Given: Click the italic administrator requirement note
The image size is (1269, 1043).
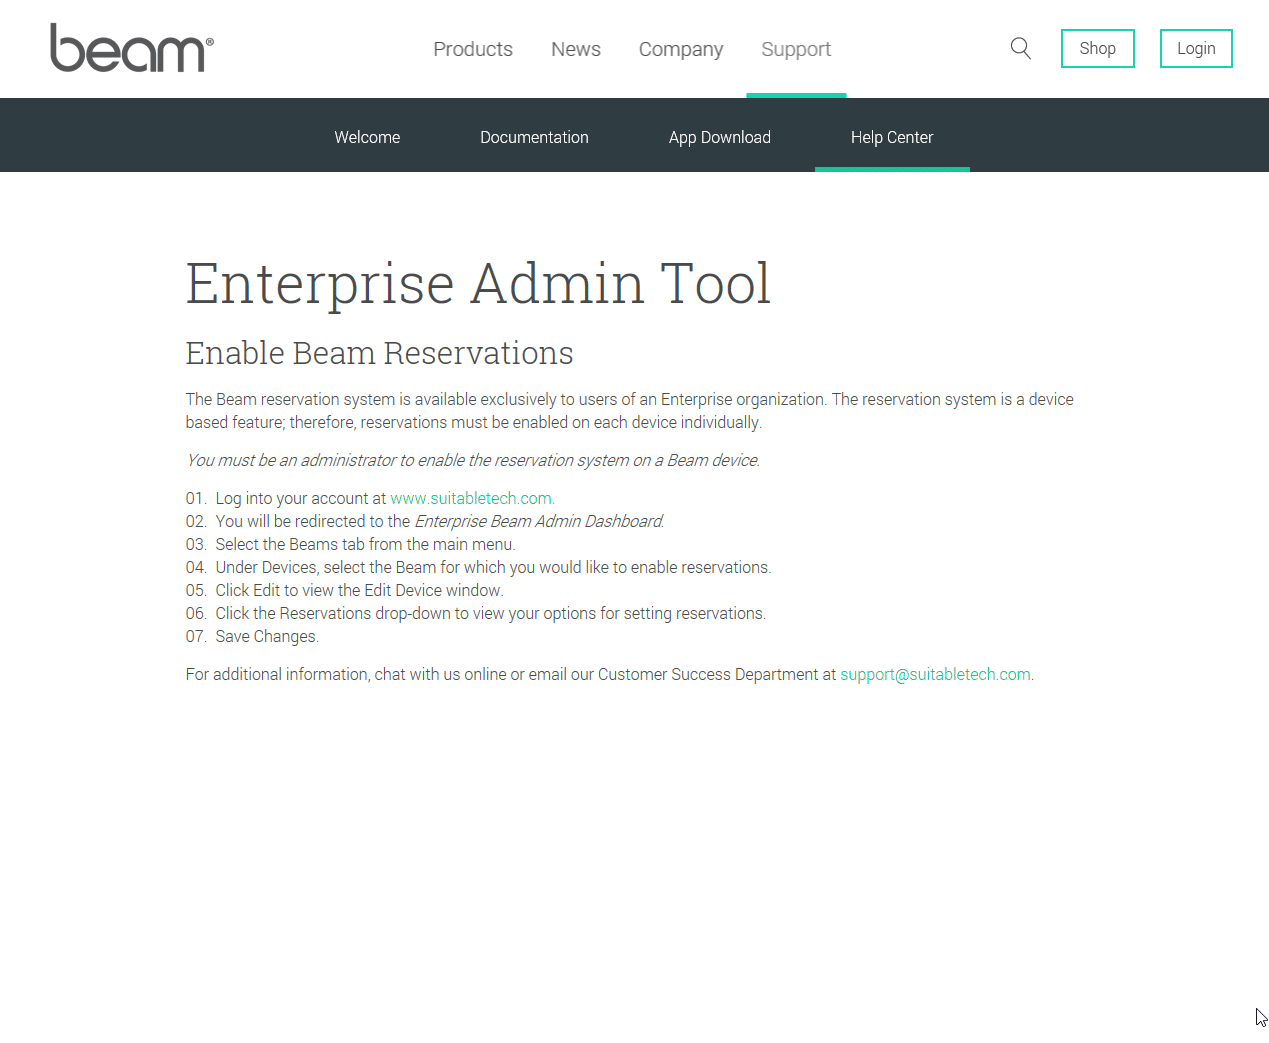Looking at the screenshot, I should (473, 460).
